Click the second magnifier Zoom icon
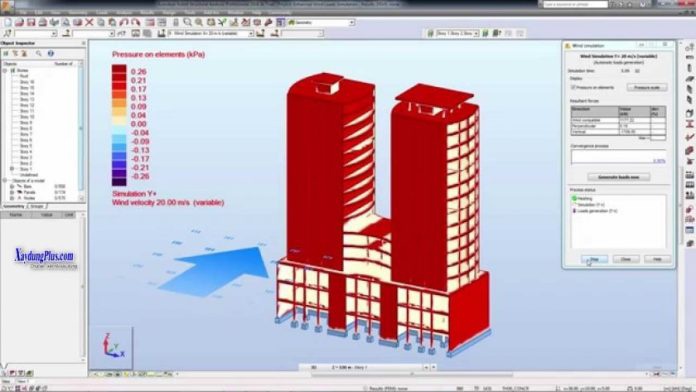This screenshot has width=696, height=392. [199, 22]
